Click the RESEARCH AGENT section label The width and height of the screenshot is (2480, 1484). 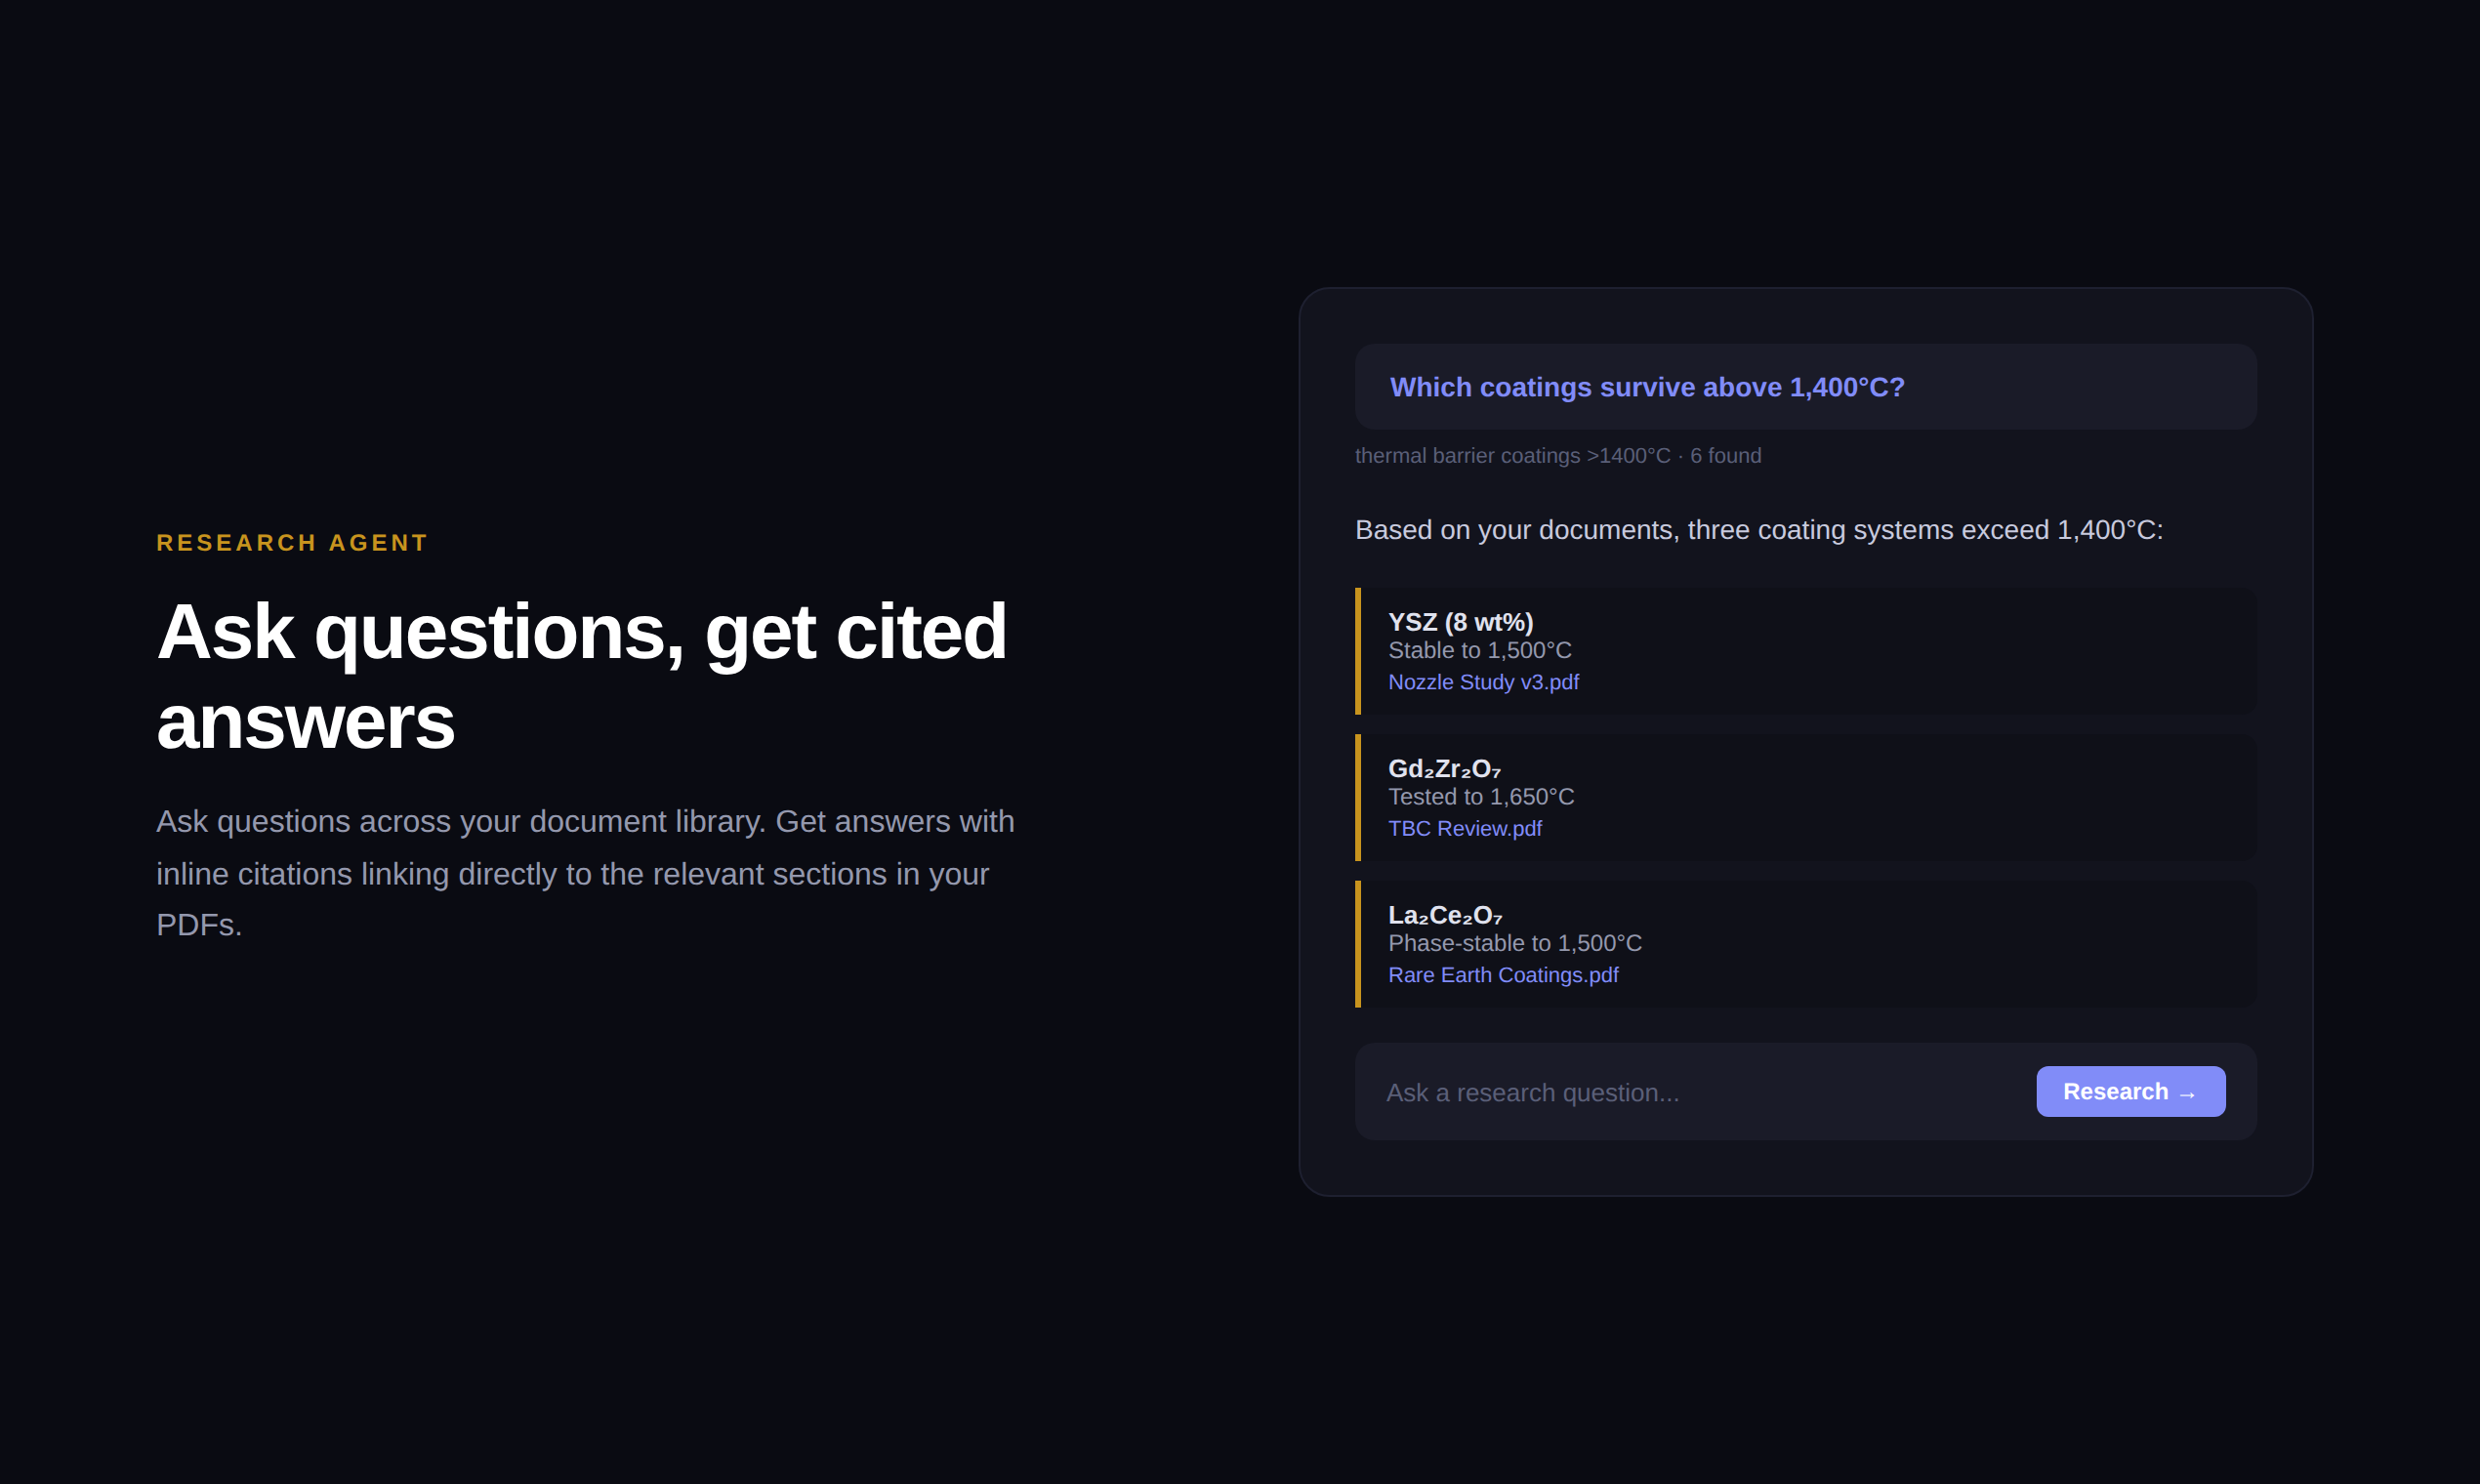(292, 543)
